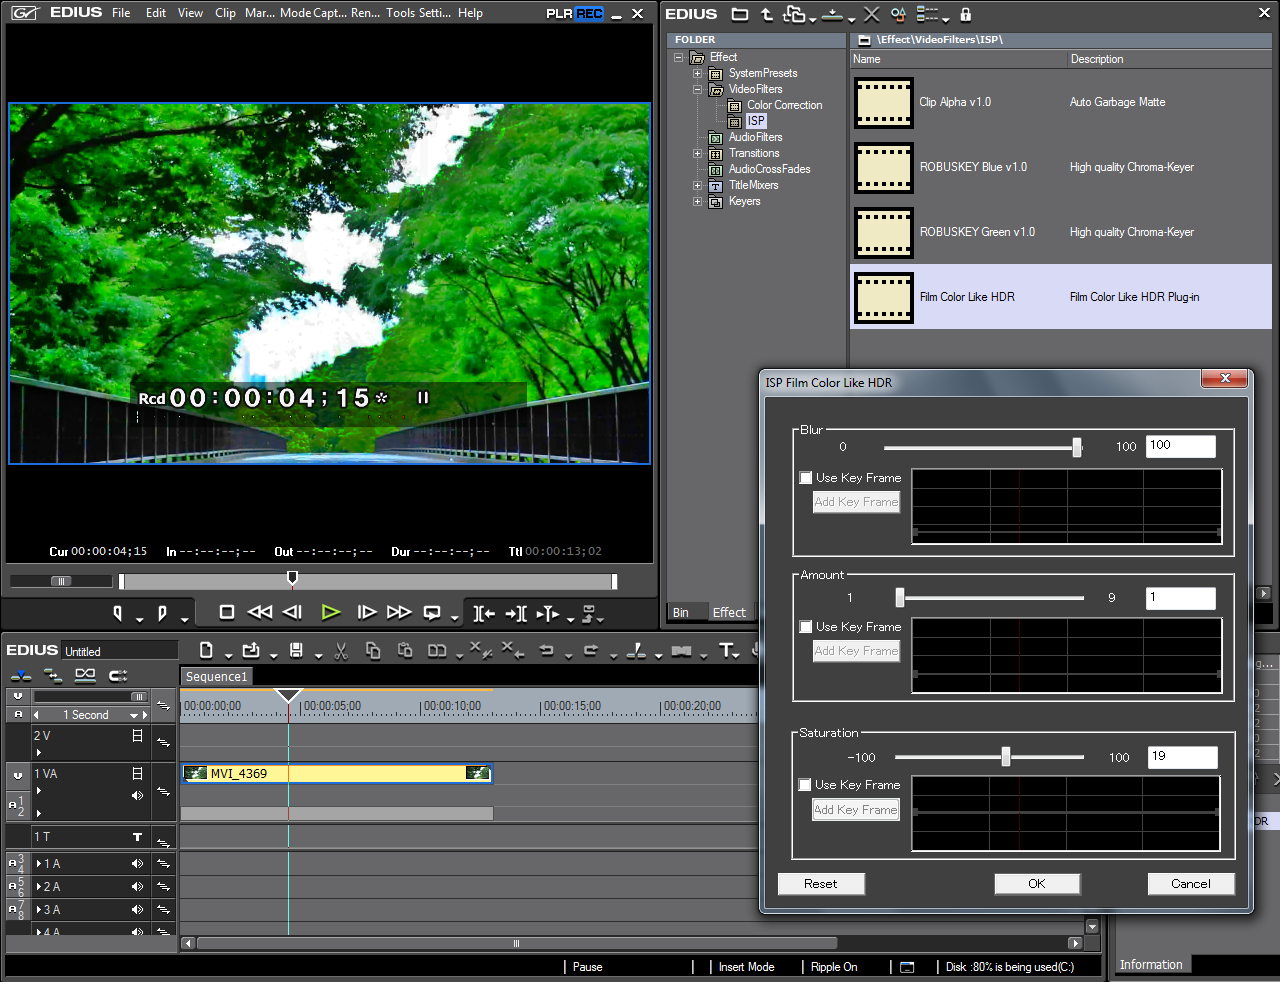Click the cut scissors icon
Image resolution: width=1280 pixels, height=982 pixels.
pos(341,651)
